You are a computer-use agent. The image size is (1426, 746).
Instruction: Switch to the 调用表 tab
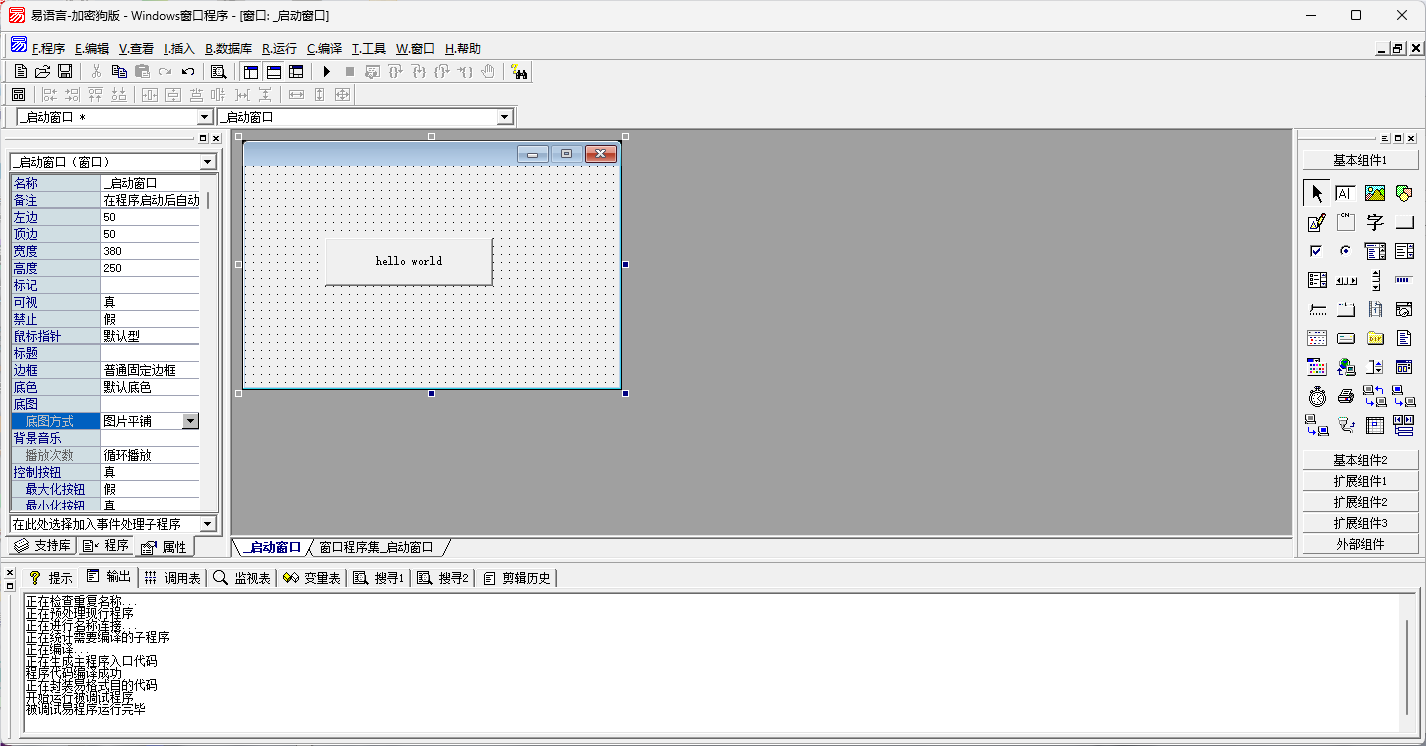[x=171, y=577]
